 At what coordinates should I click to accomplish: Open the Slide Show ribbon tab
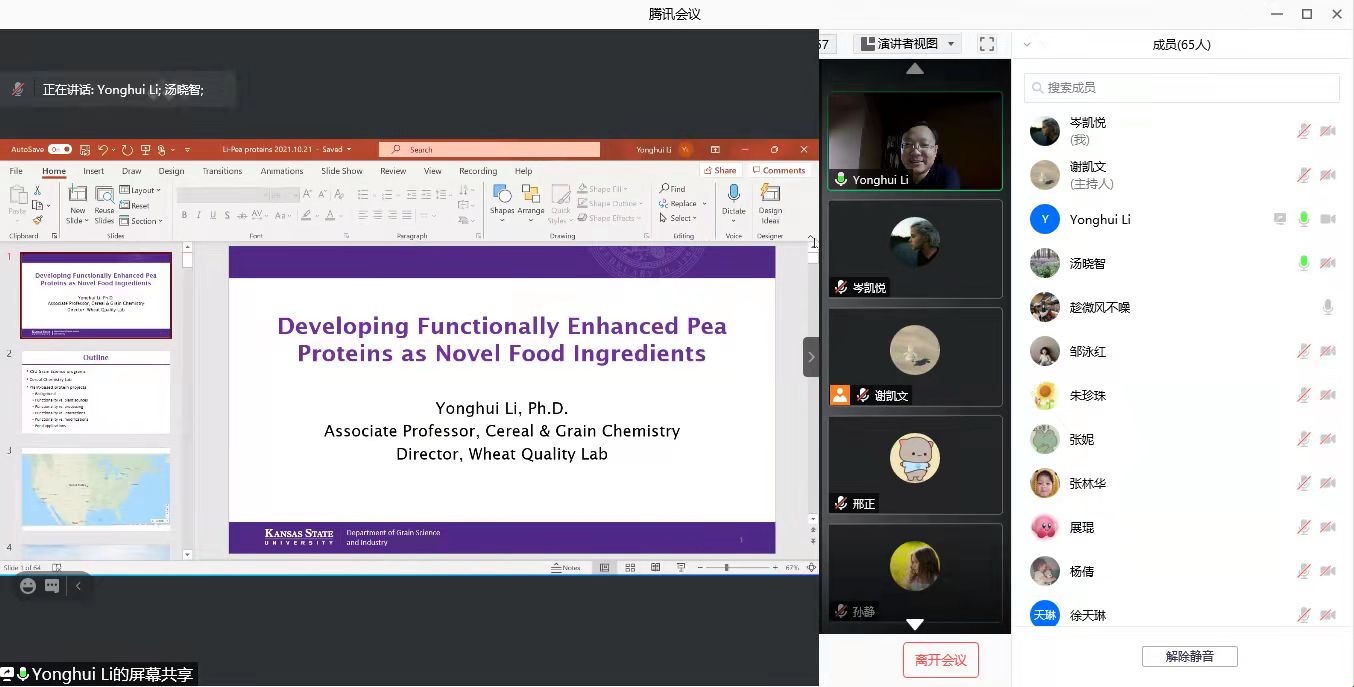point(342,171)
